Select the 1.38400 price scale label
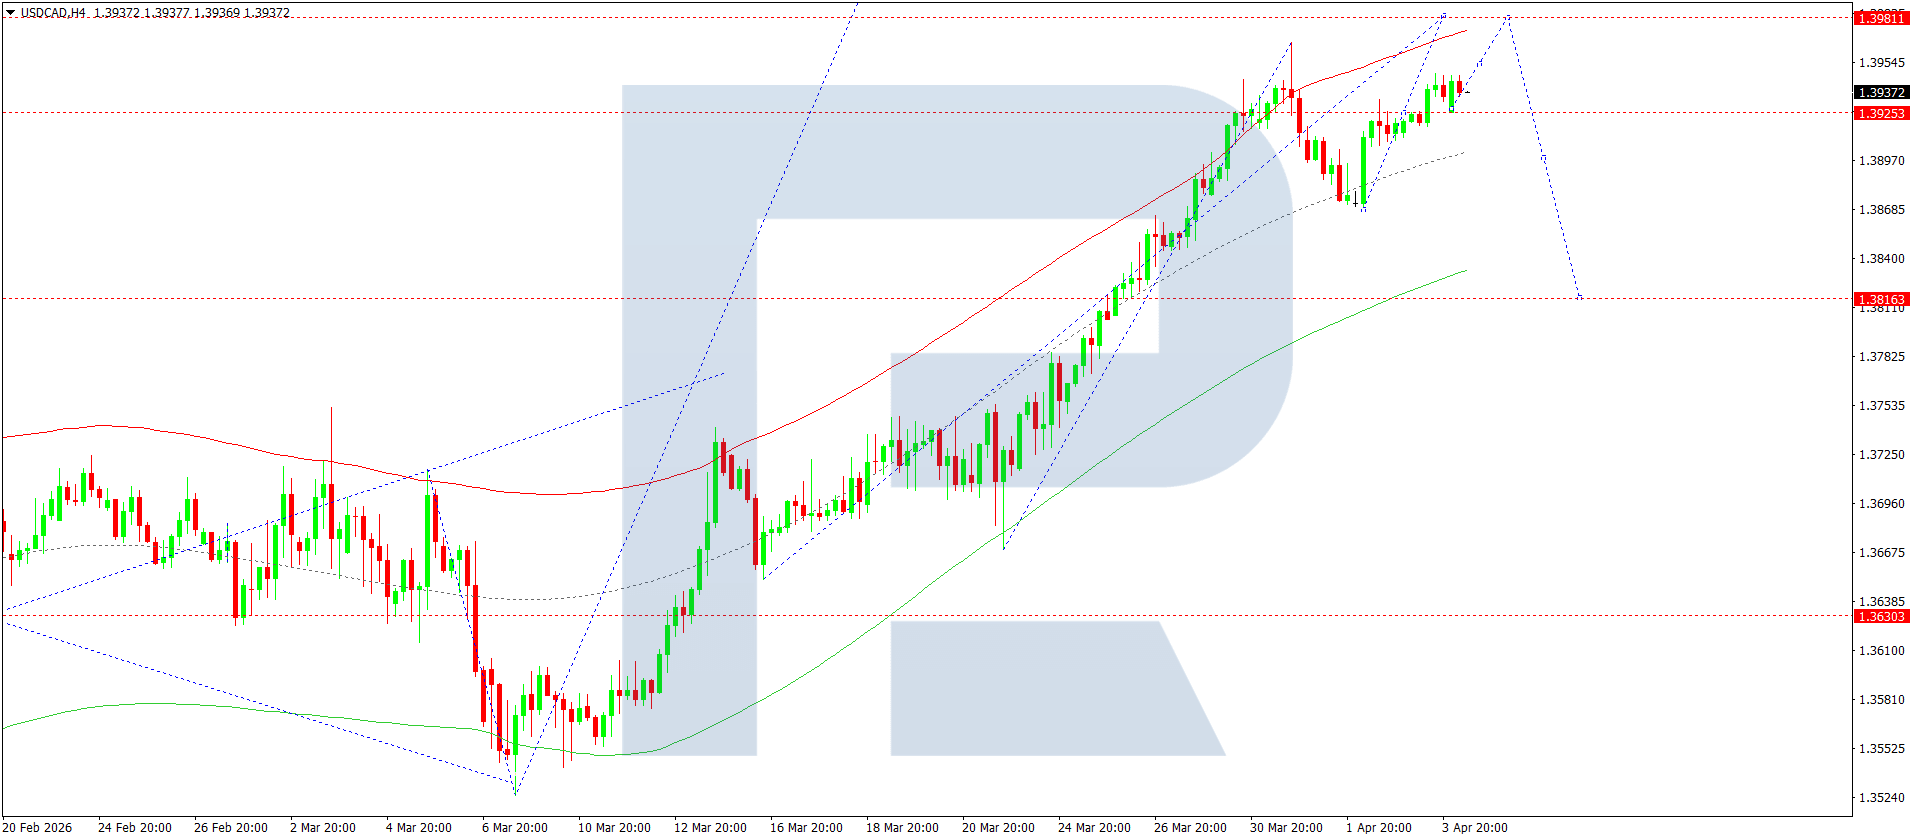 coord(1881,259)
